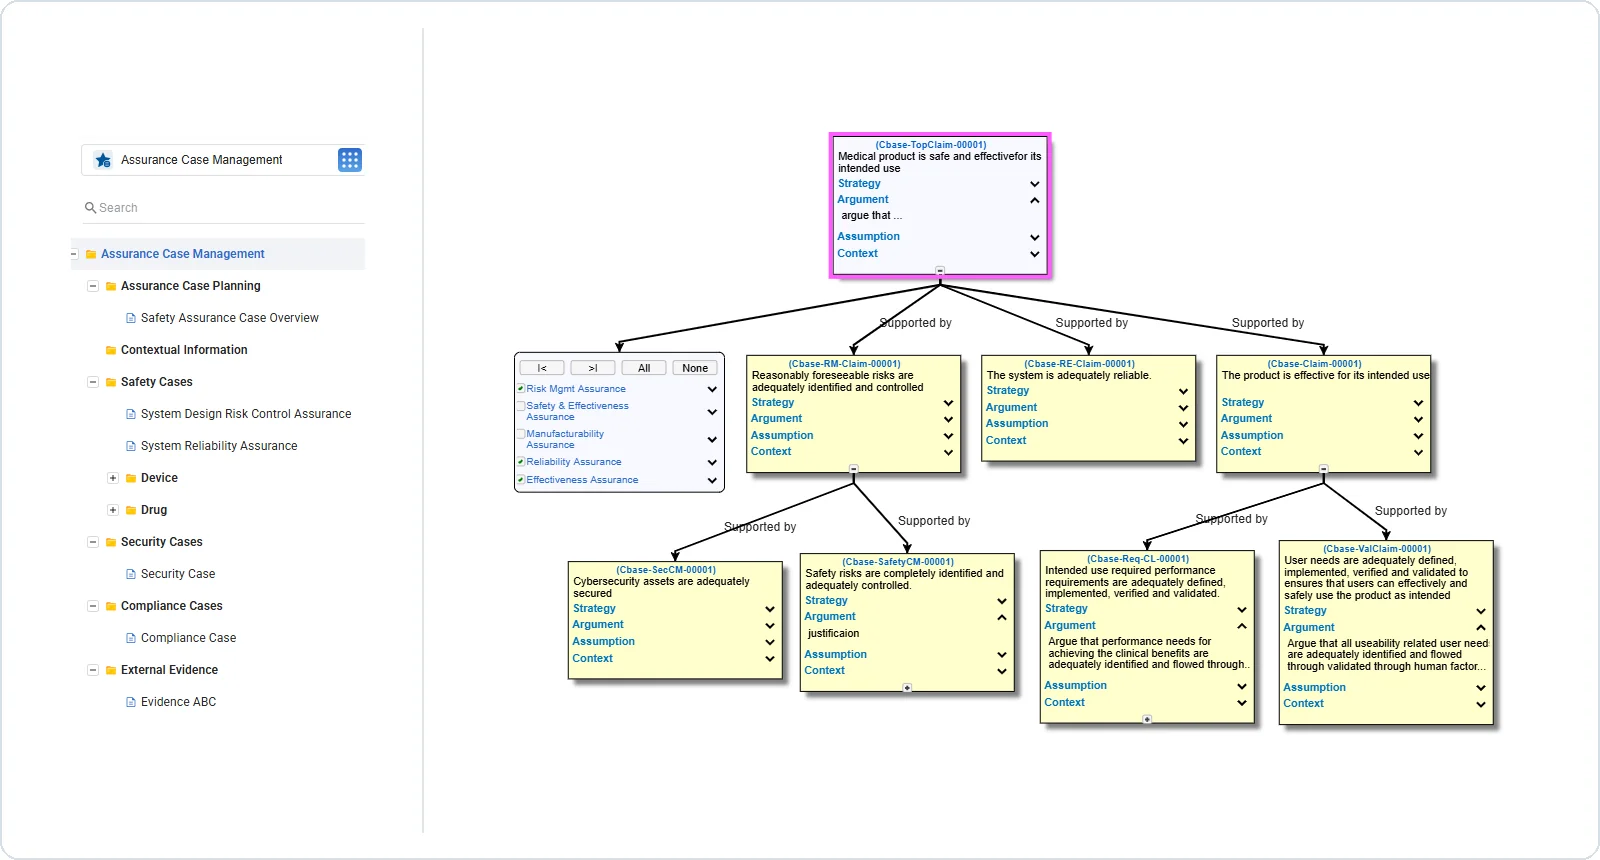Click the System Design Risk Control Assurance document icon

pos(131,414)
